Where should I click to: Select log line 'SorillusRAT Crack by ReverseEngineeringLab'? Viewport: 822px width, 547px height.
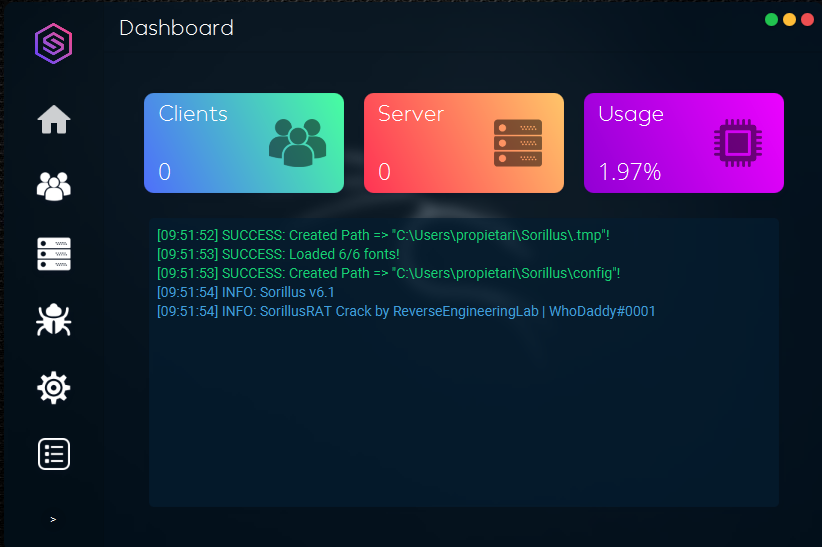pos(406,312)
